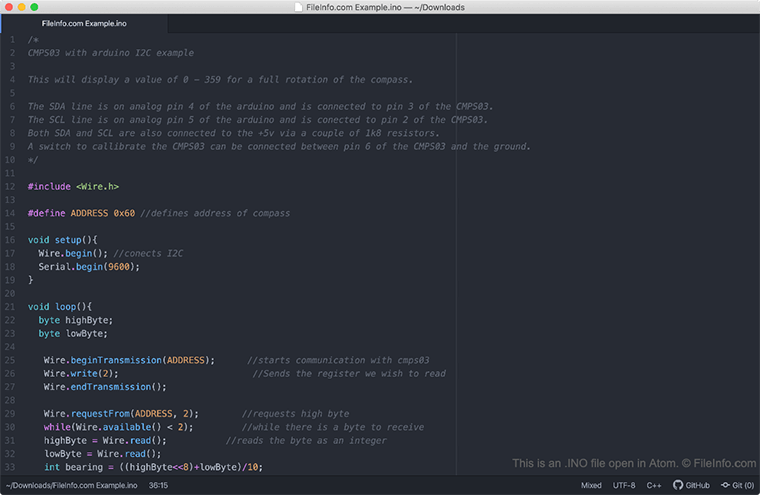The image size is (760, 495).
Task: Click the bearing variable name
Action: (84, 467)
